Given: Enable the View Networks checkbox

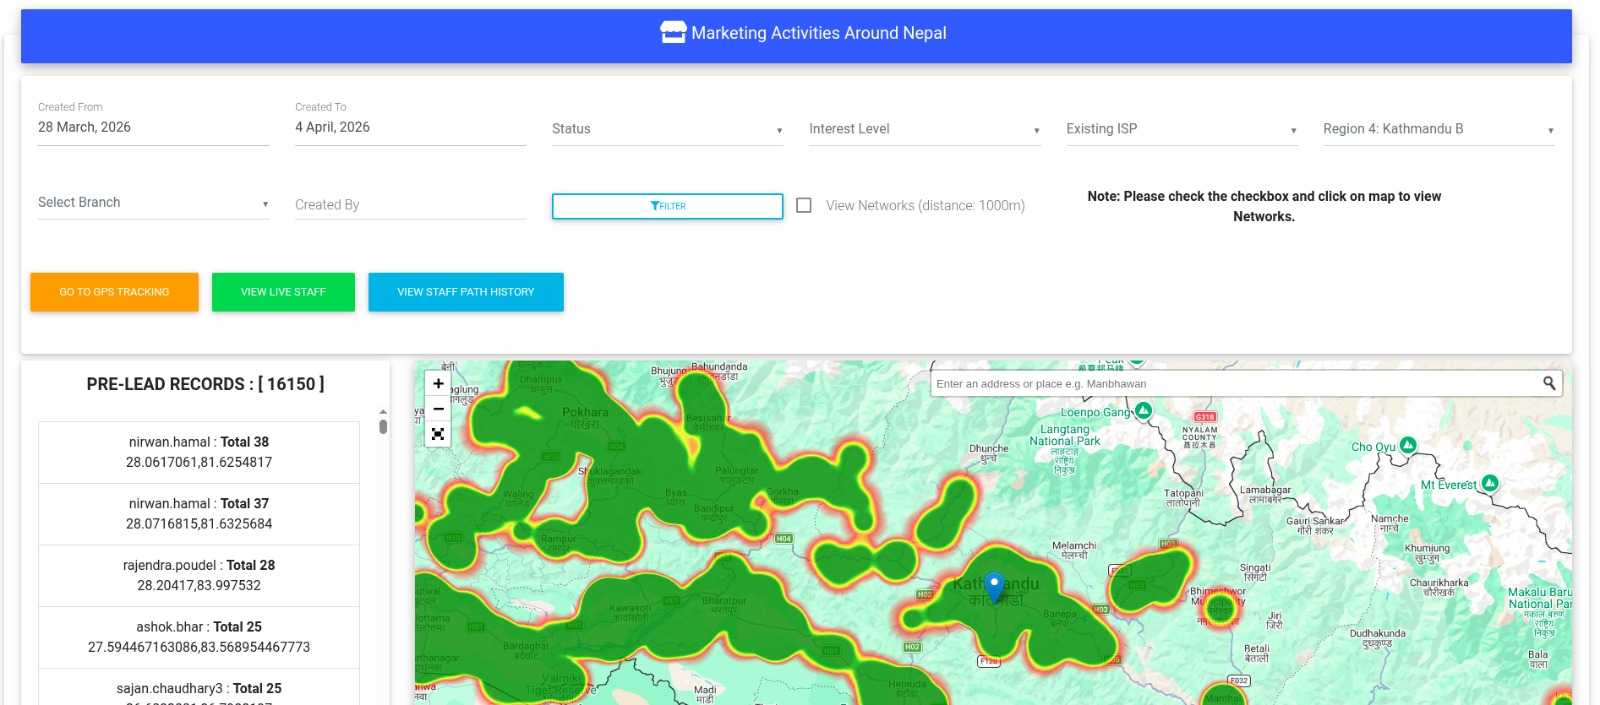Looking at the screenshot, I should coord(804,205).
